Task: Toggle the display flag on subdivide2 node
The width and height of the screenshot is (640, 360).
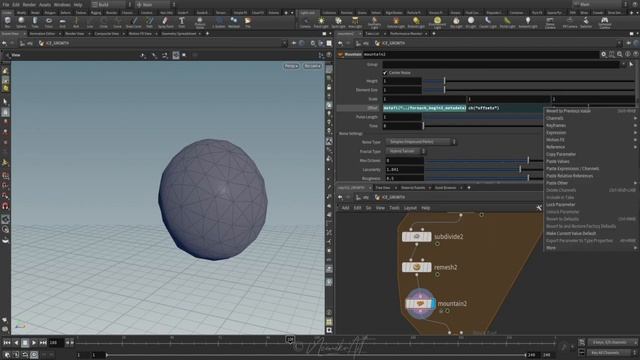Action: click(x=429, y=237)
